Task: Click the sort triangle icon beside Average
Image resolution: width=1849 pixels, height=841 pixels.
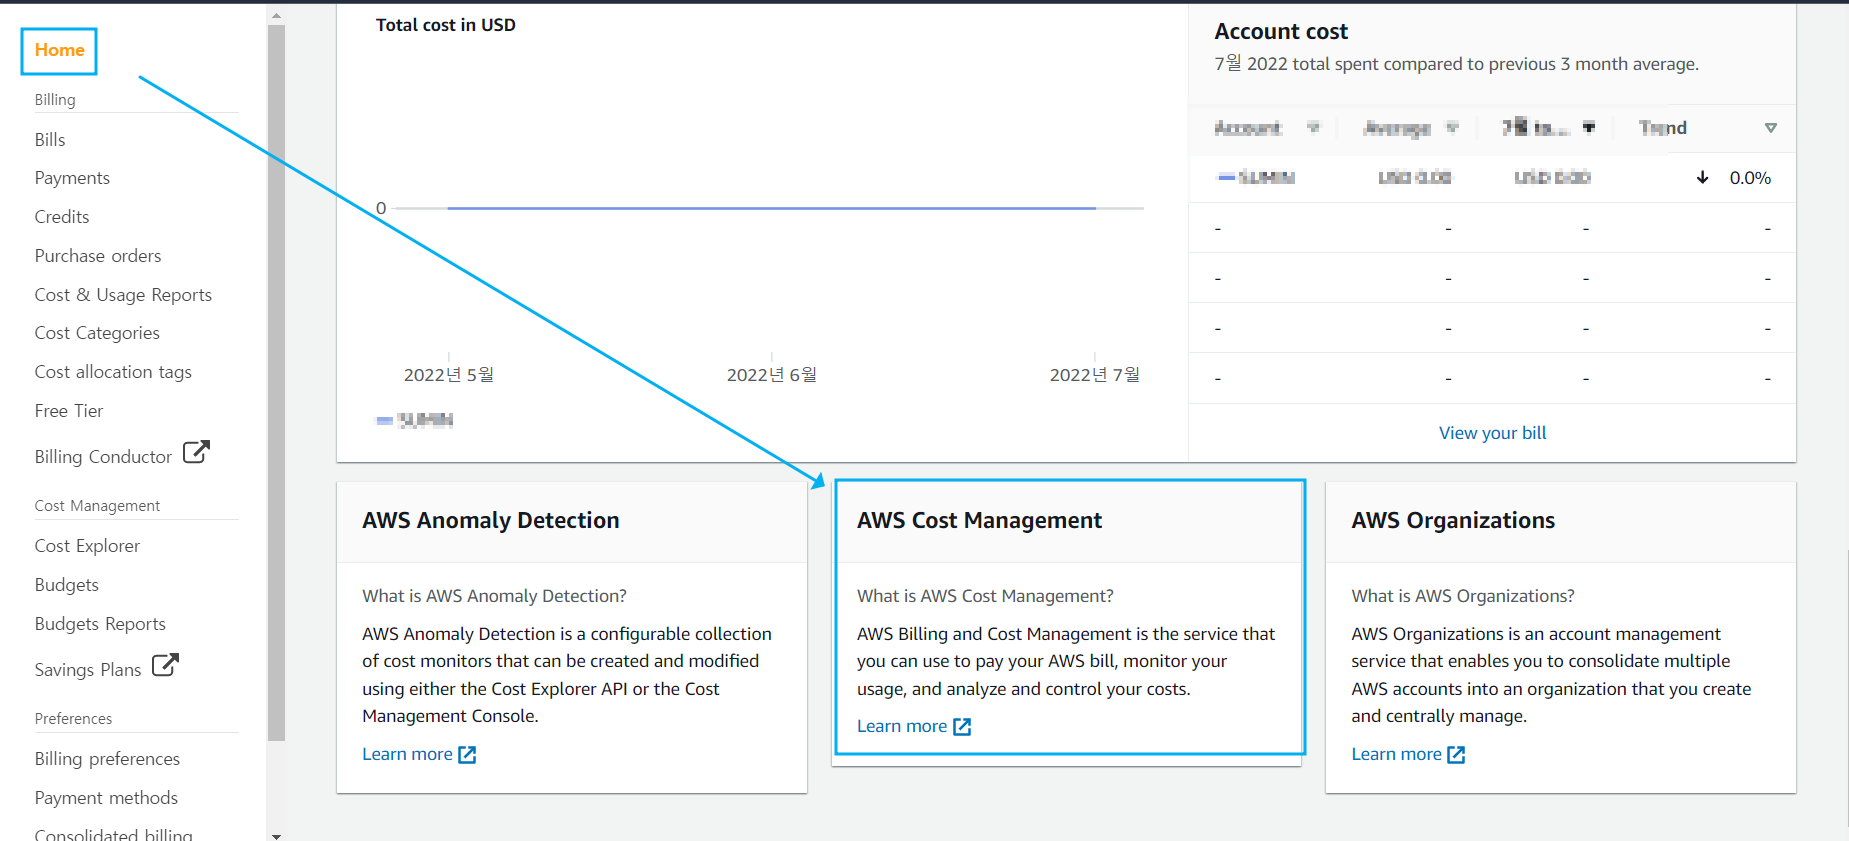Action: tap(1452, 127)
